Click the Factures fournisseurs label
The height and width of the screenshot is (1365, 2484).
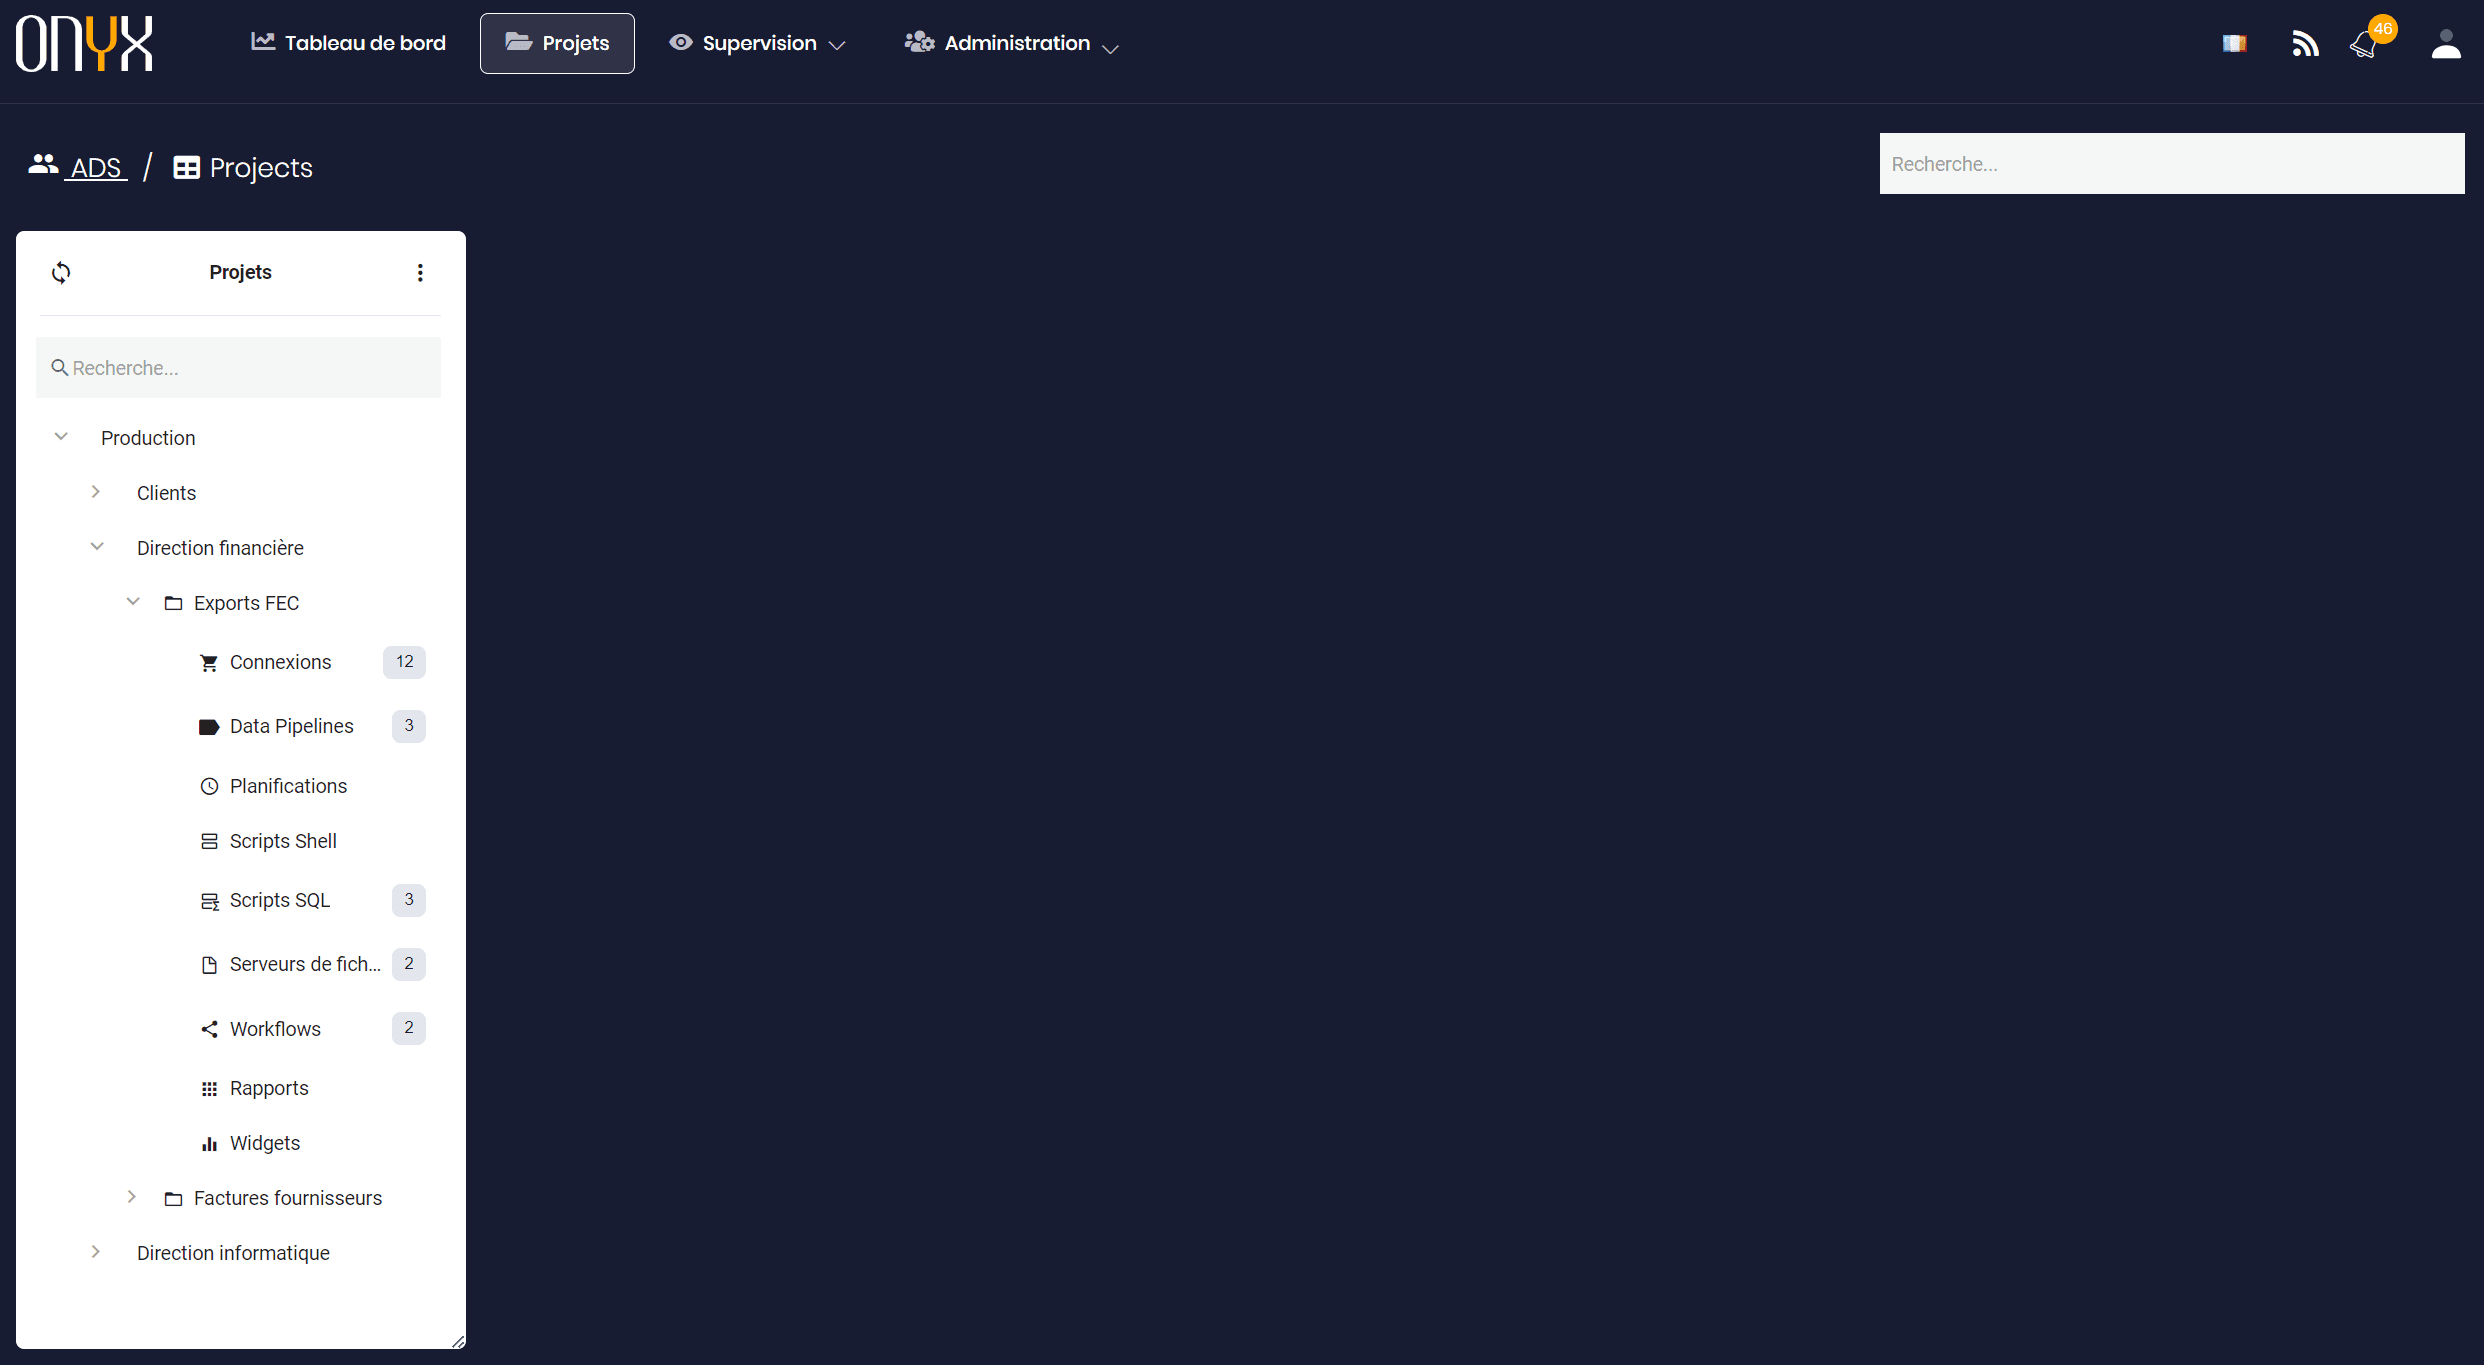(x=288, y=1198)
